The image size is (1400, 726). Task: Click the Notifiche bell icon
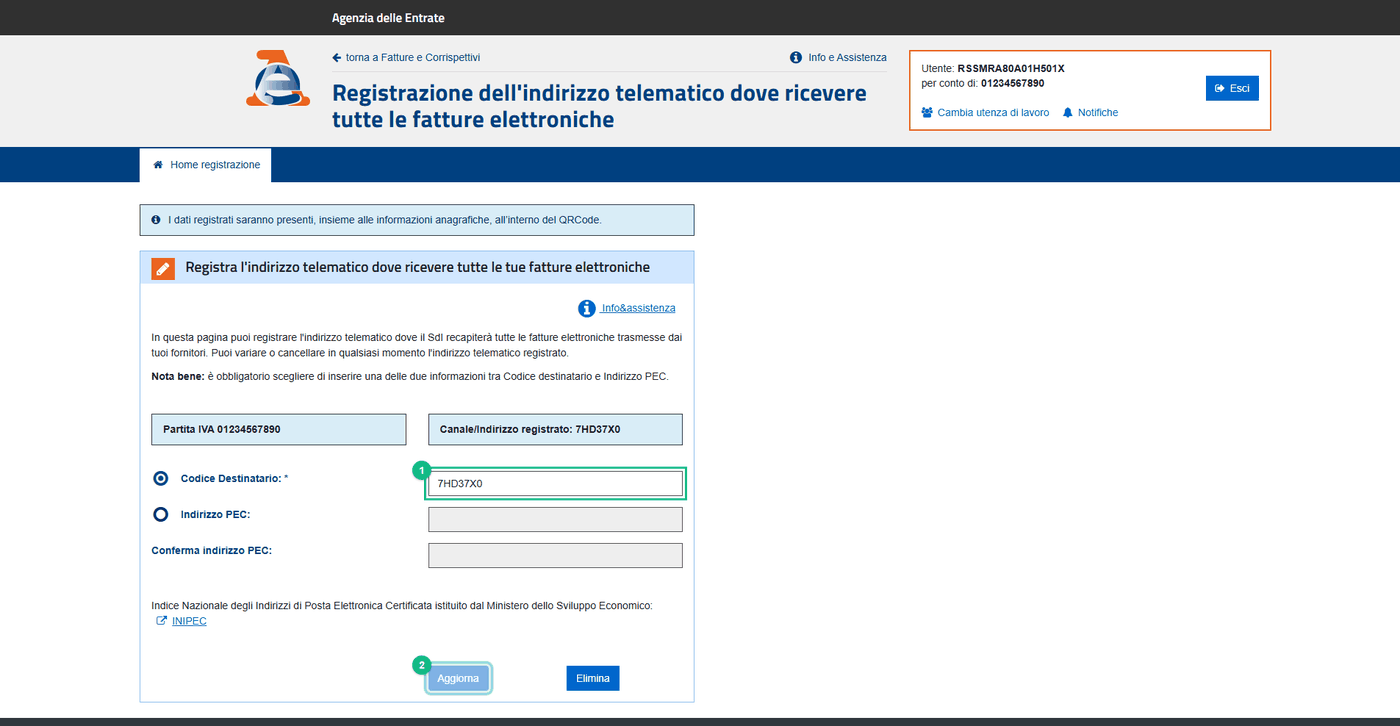click(1068, 113)
